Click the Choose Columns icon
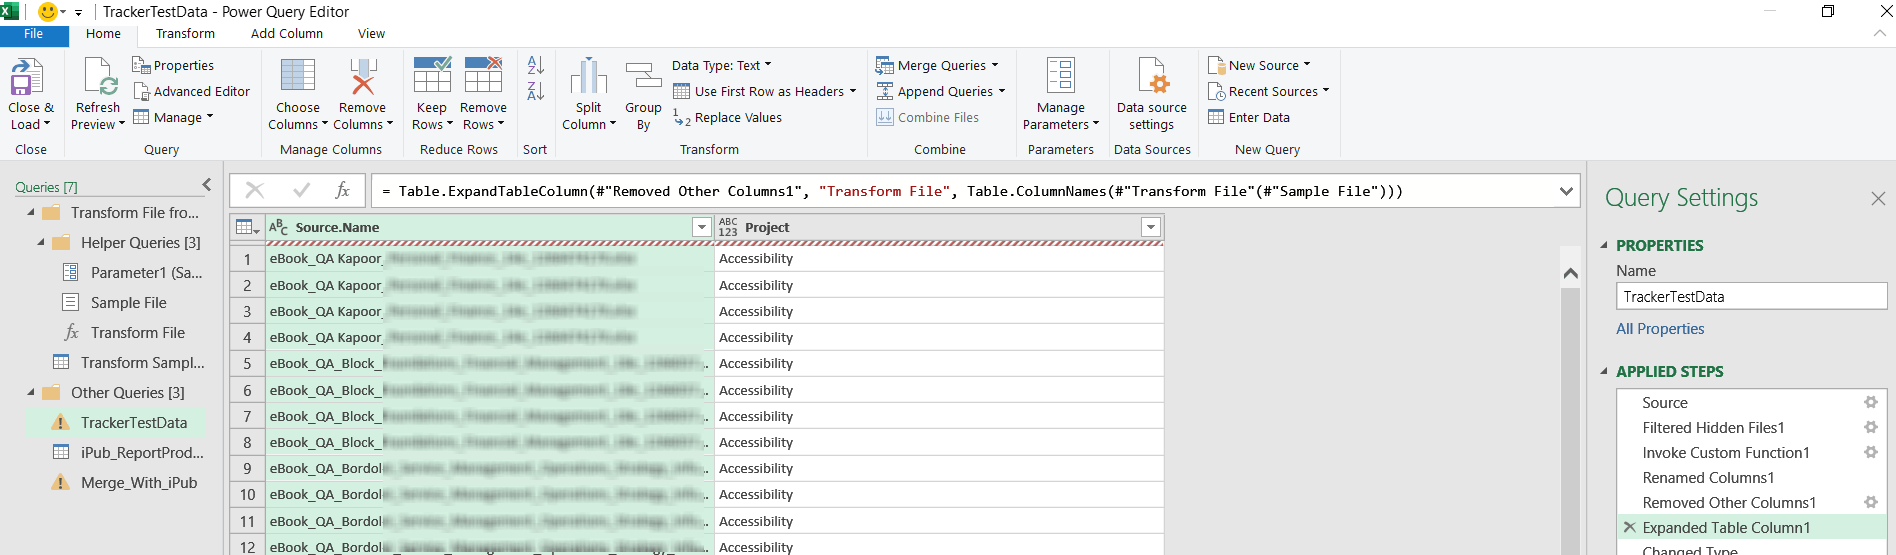Image resolution: width=1896 pixels, height=555 pixels. pos(298,77)
